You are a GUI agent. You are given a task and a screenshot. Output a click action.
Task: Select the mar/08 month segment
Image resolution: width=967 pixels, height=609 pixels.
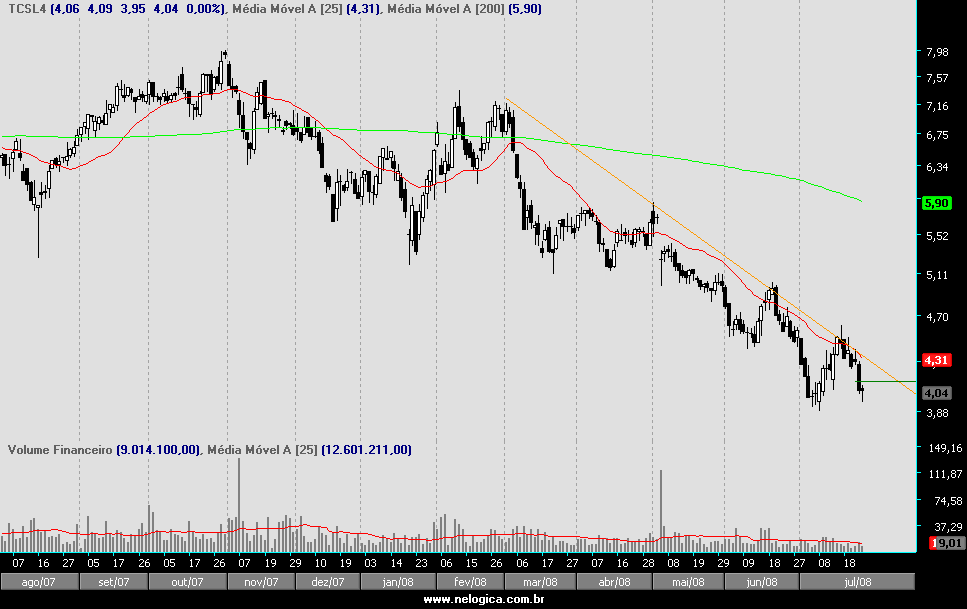[x=541, y=582]
